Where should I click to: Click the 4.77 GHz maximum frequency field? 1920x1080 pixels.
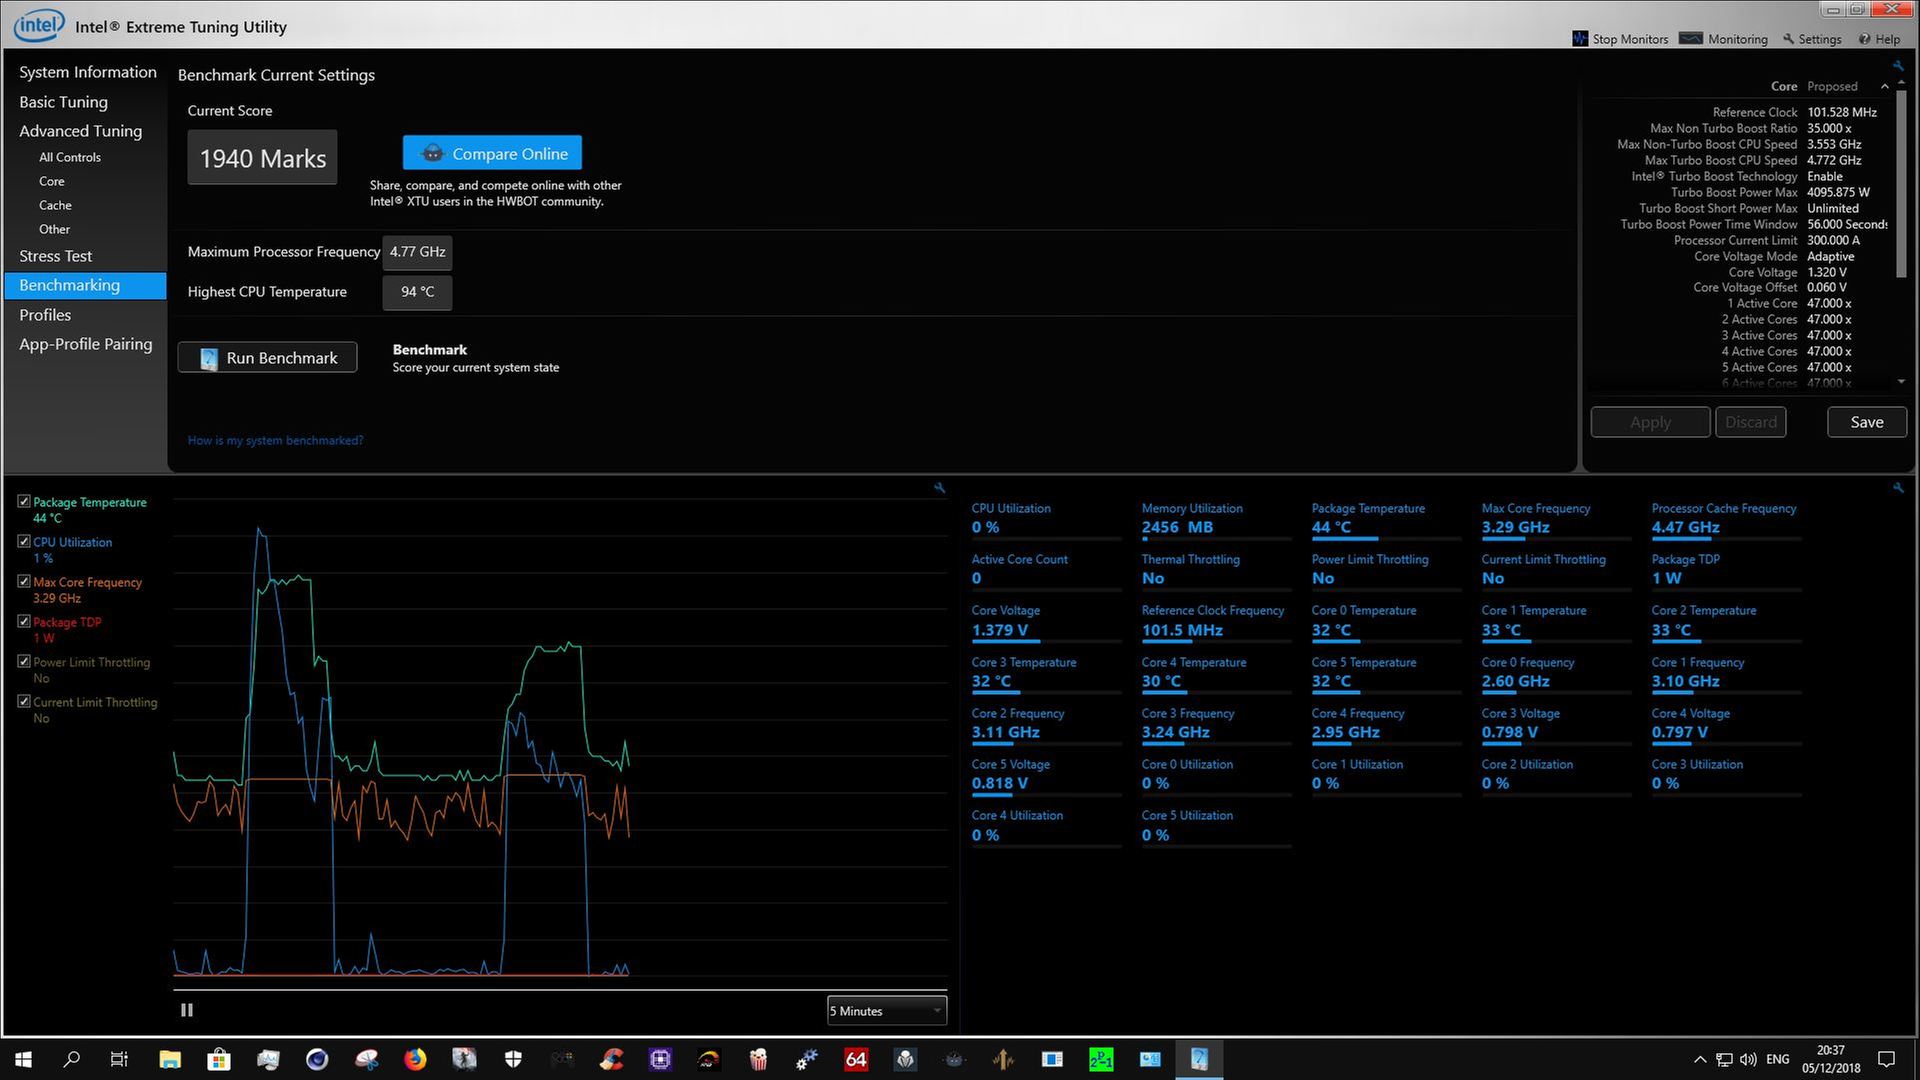tap(417, 252)
